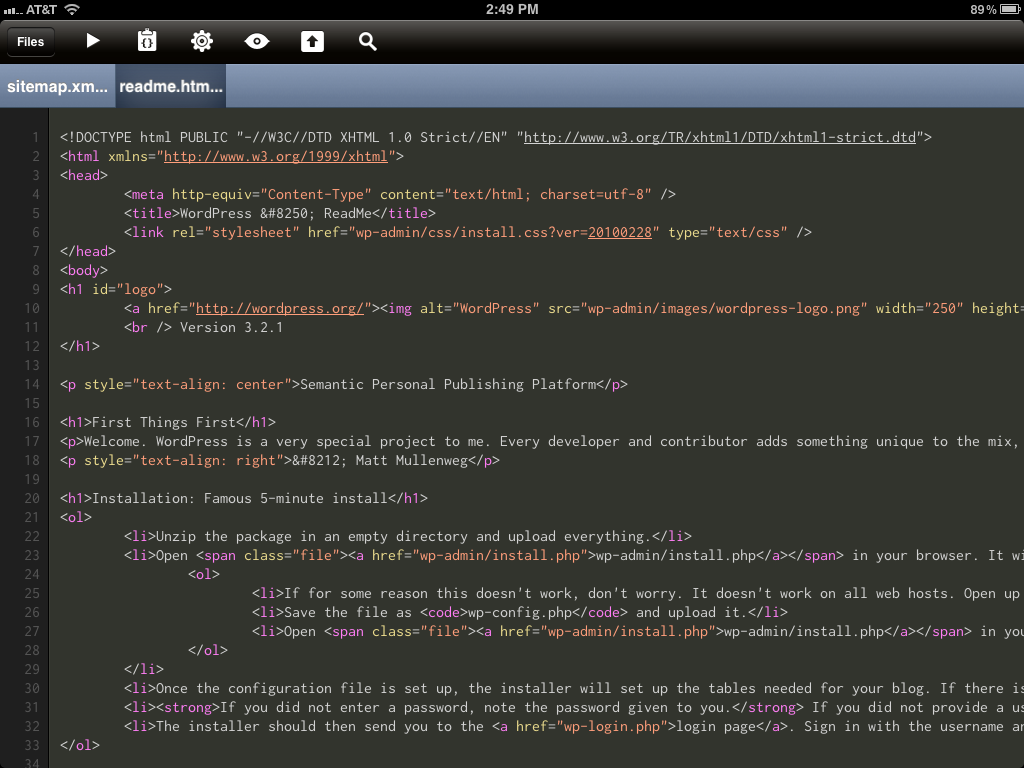Click the 'Matt Mullenweg' text
The image size is (1024, 768).
(412, 460)
